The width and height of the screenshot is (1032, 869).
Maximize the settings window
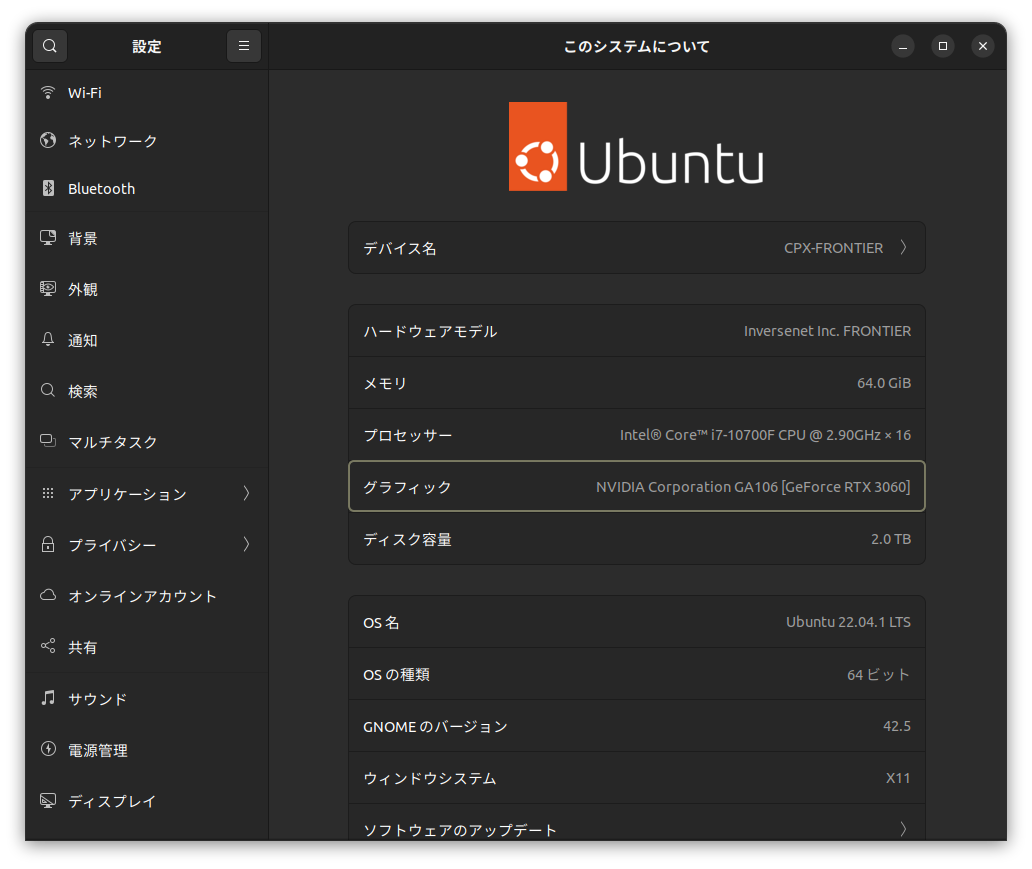[942, 46]
